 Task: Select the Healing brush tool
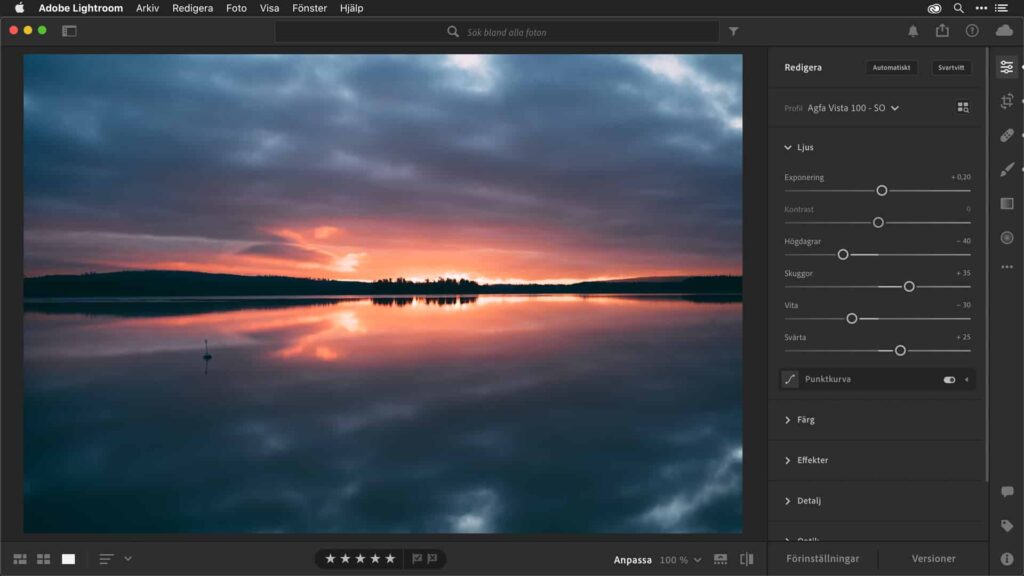[1006, 135]
